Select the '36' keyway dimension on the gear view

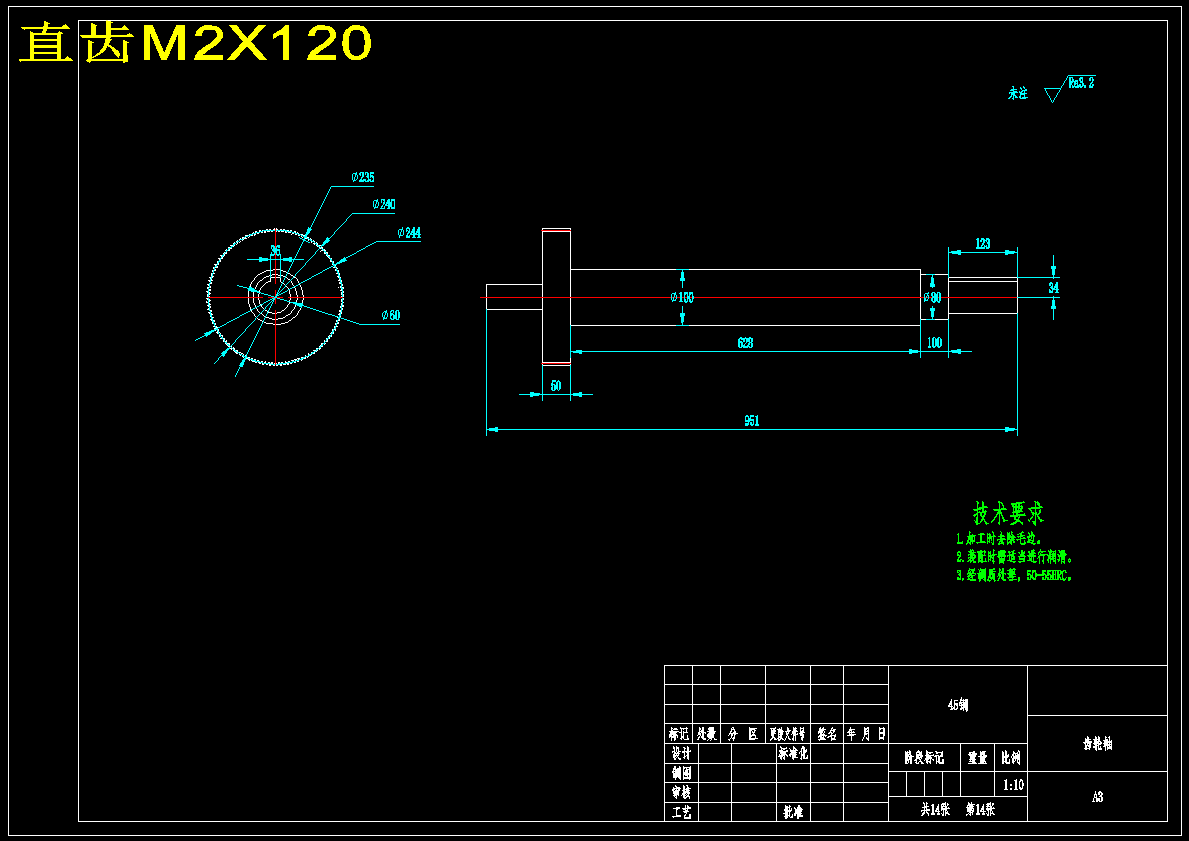tap(275, 250)
